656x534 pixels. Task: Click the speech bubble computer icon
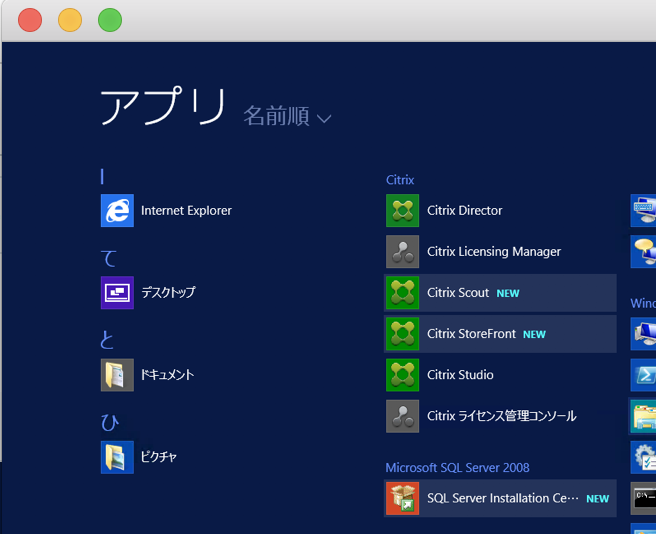[643, 252]
